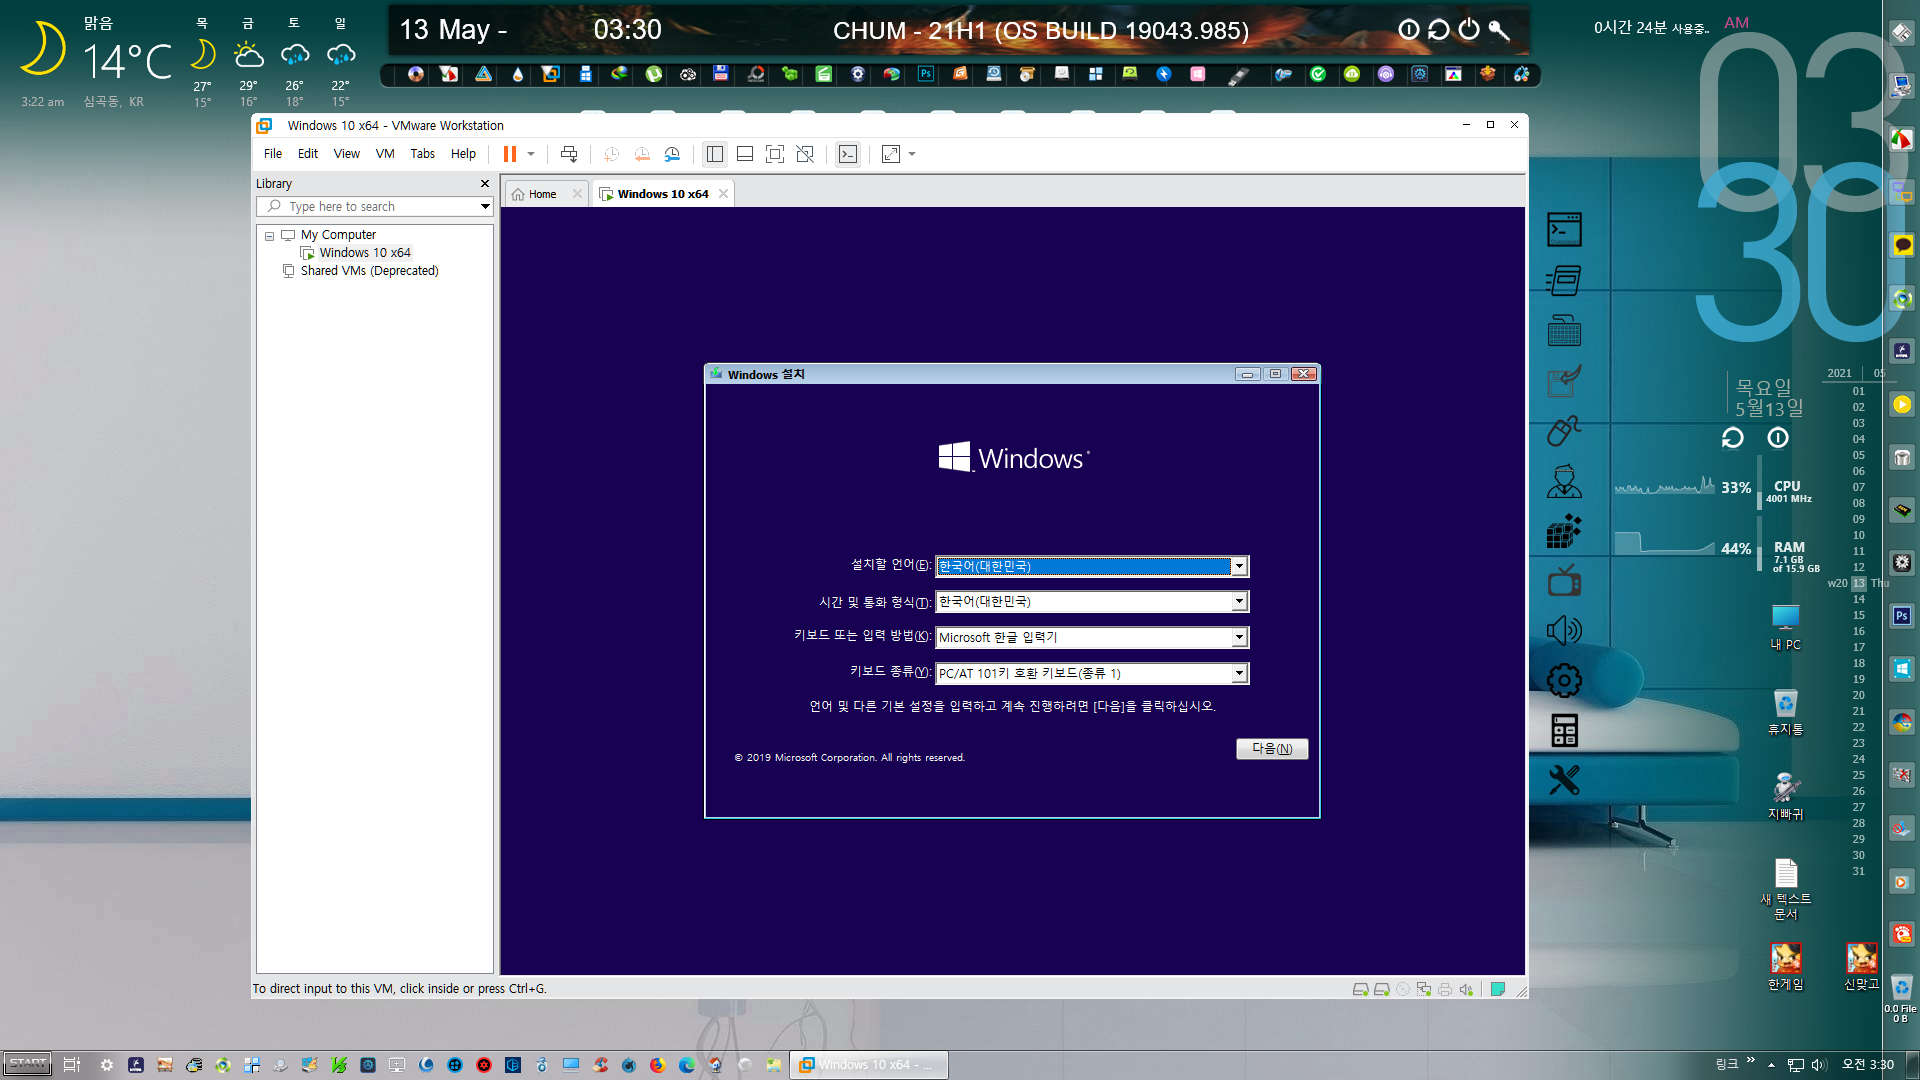The width and height of the screenshot is (1920, 1080).
Task: Click the VMware Help menu
Action: point(463,154)
